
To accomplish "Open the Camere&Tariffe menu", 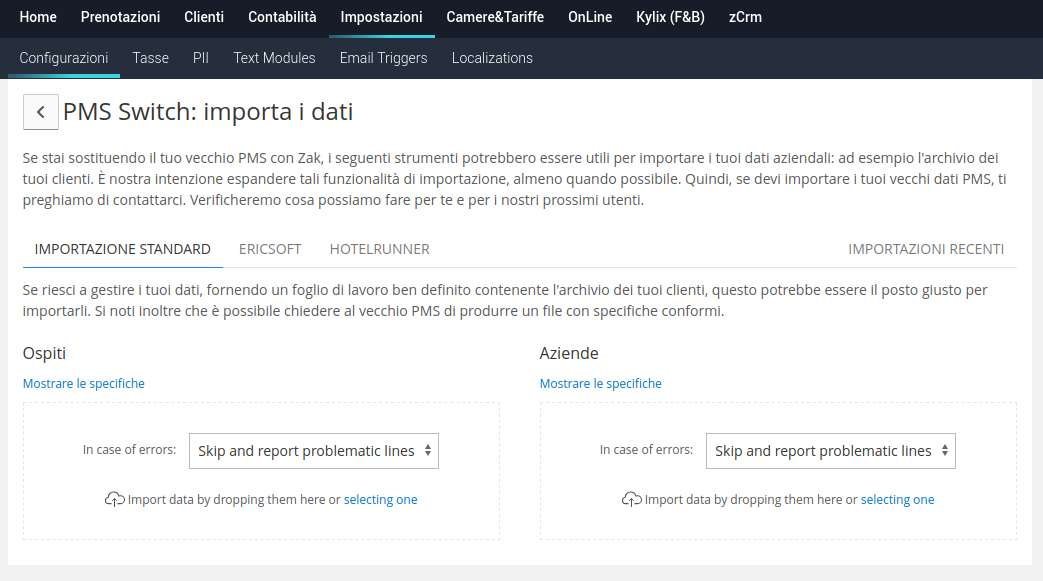I will (x=495, y=17).
